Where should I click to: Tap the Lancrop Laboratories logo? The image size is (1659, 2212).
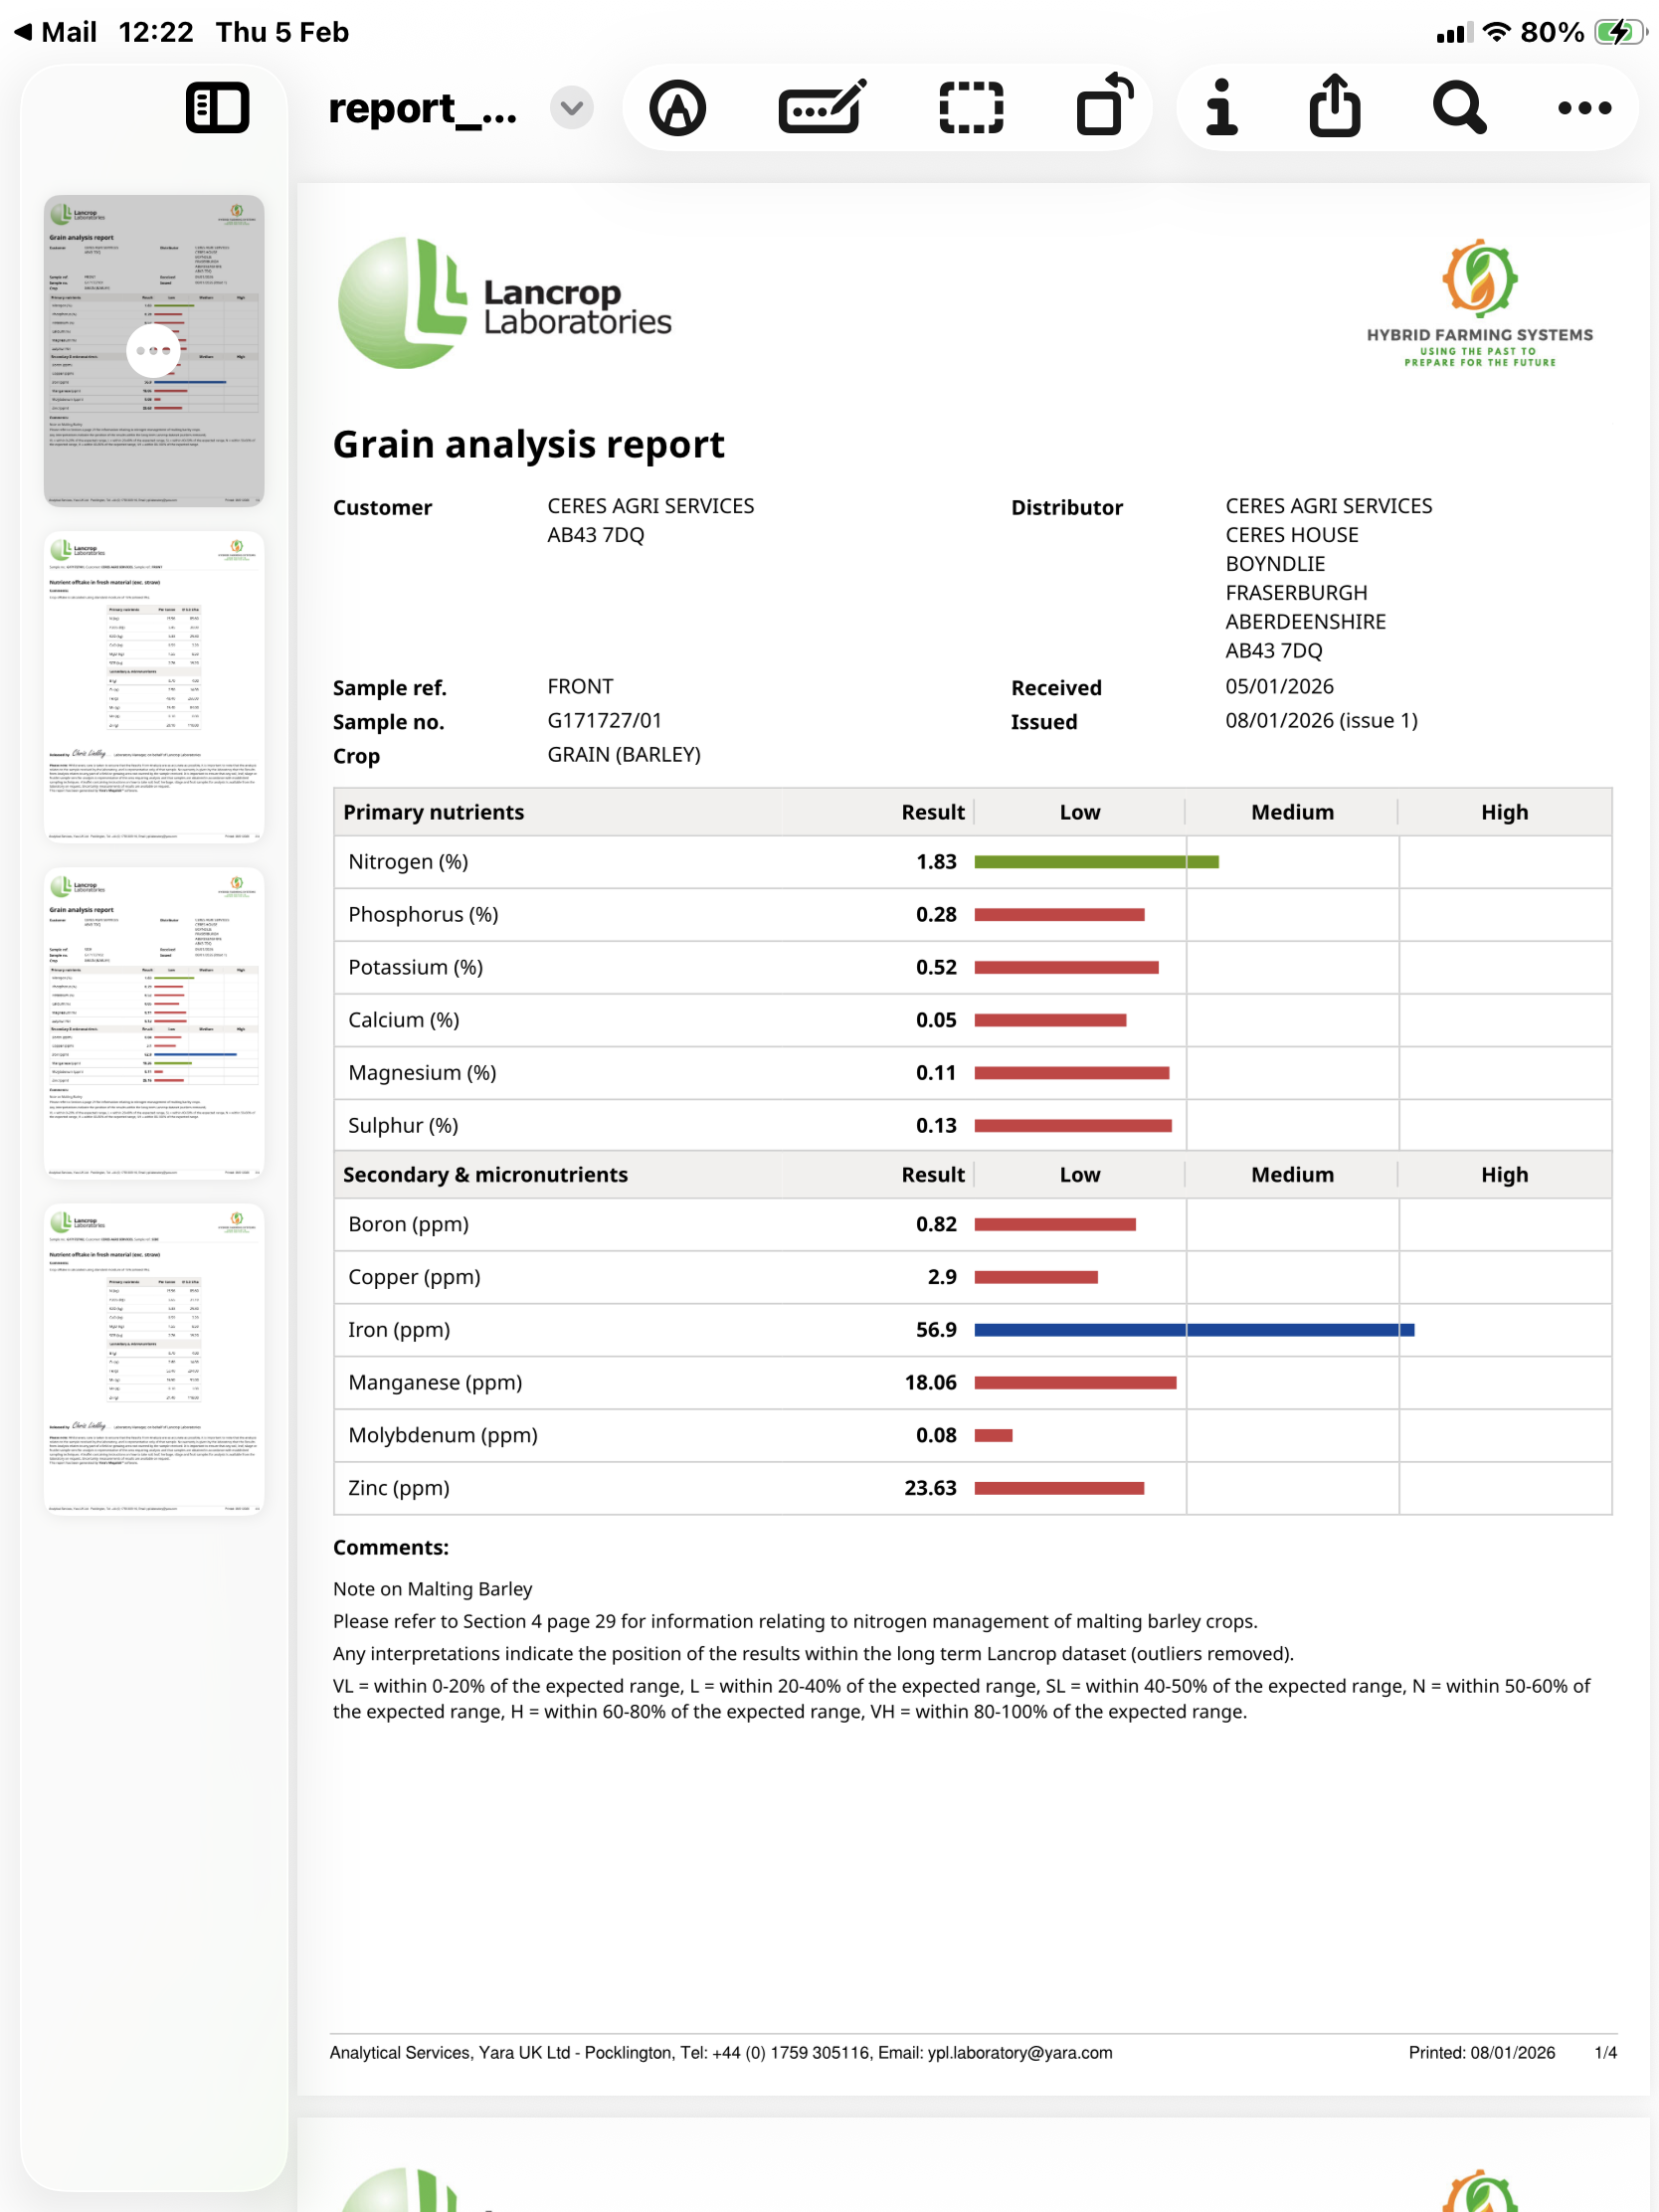(505, 303)
